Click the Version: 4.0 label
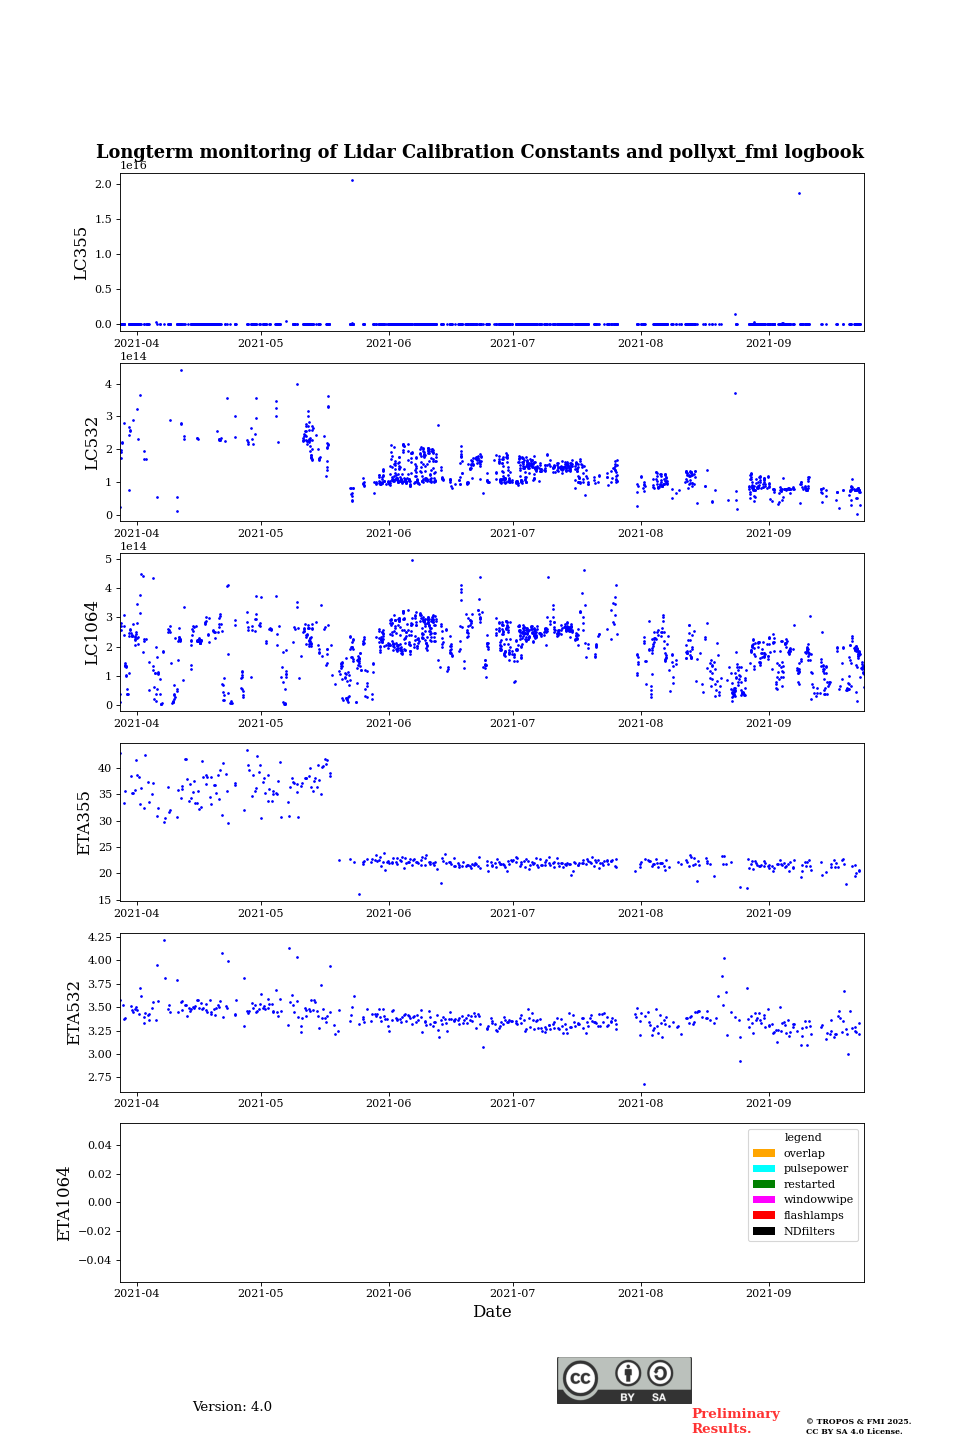 [232, 1407]
